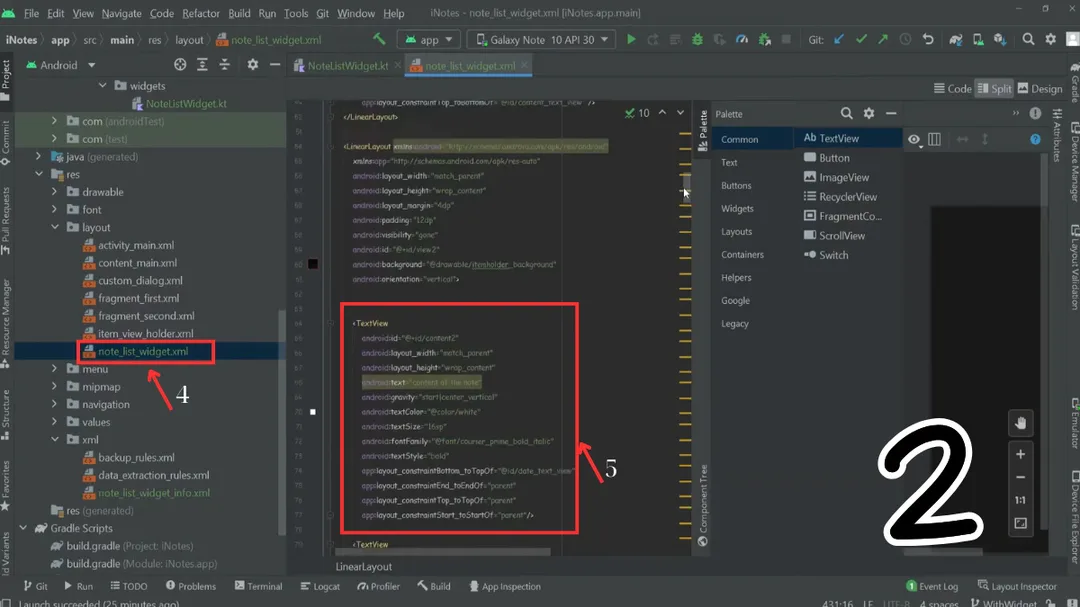Switch editor to Design view mode
Viewport: 1080px width, 607px height.
tap(1039, 89)
